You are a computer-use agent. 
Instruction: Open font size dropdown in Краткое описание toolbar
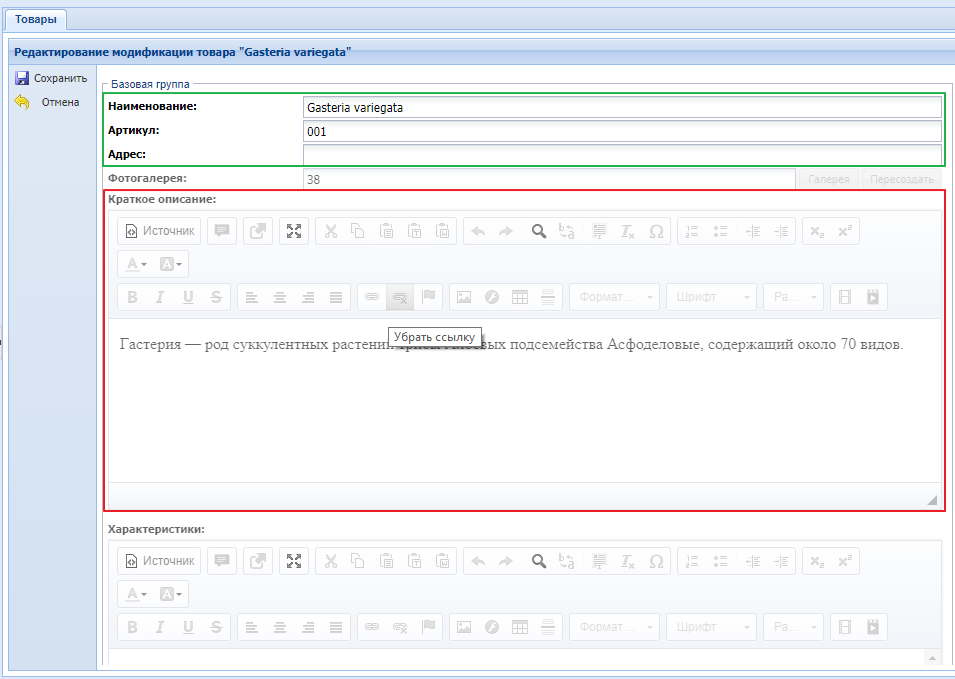click(793, 297)
